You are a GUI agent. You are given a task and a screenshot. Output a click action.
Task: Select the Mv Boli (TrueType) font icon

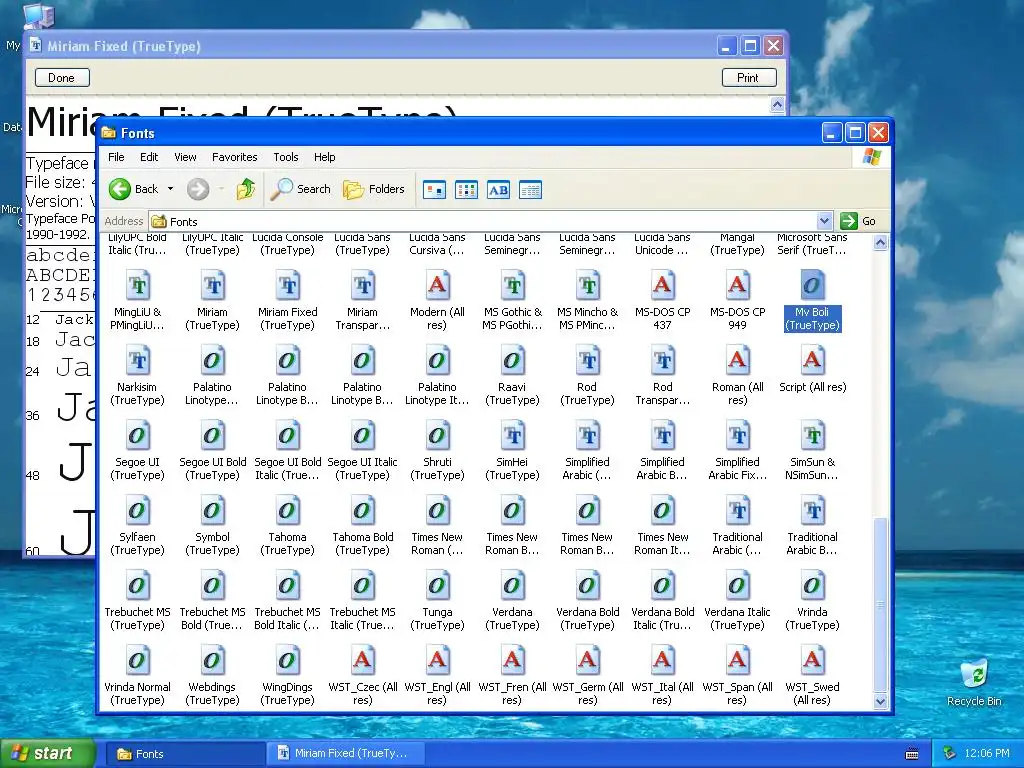pyautogui.click(x=812, y=286)
